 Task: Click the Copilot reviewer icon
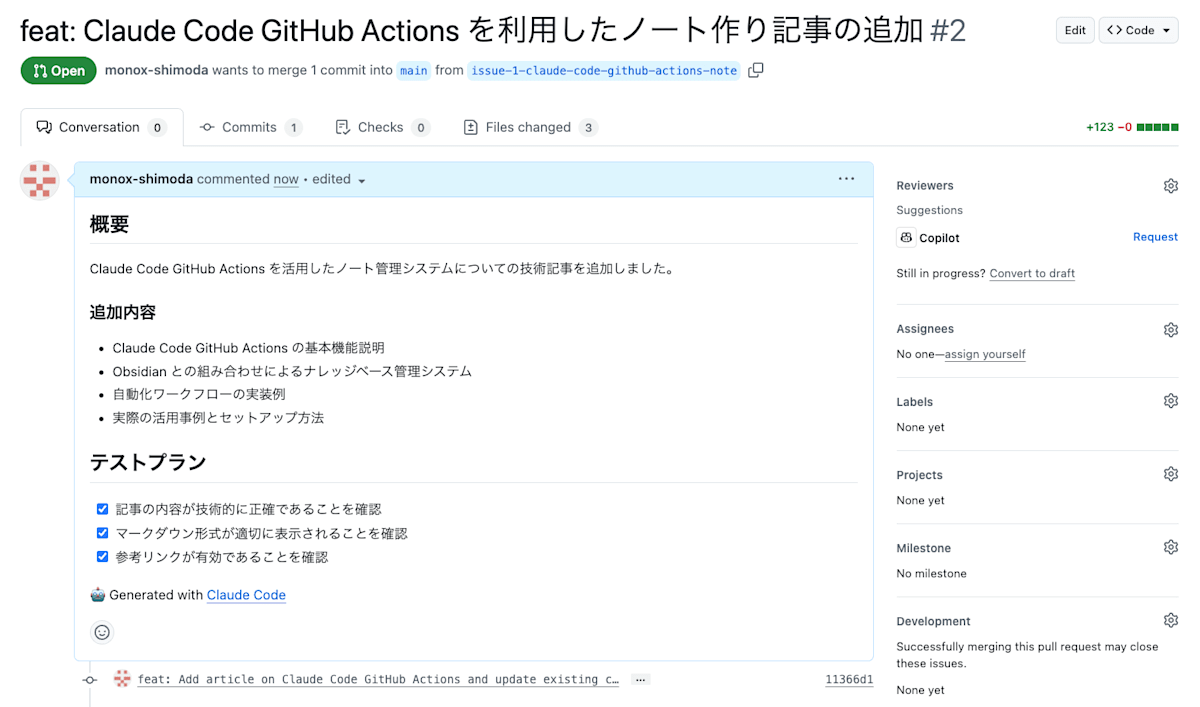point(906,238)
